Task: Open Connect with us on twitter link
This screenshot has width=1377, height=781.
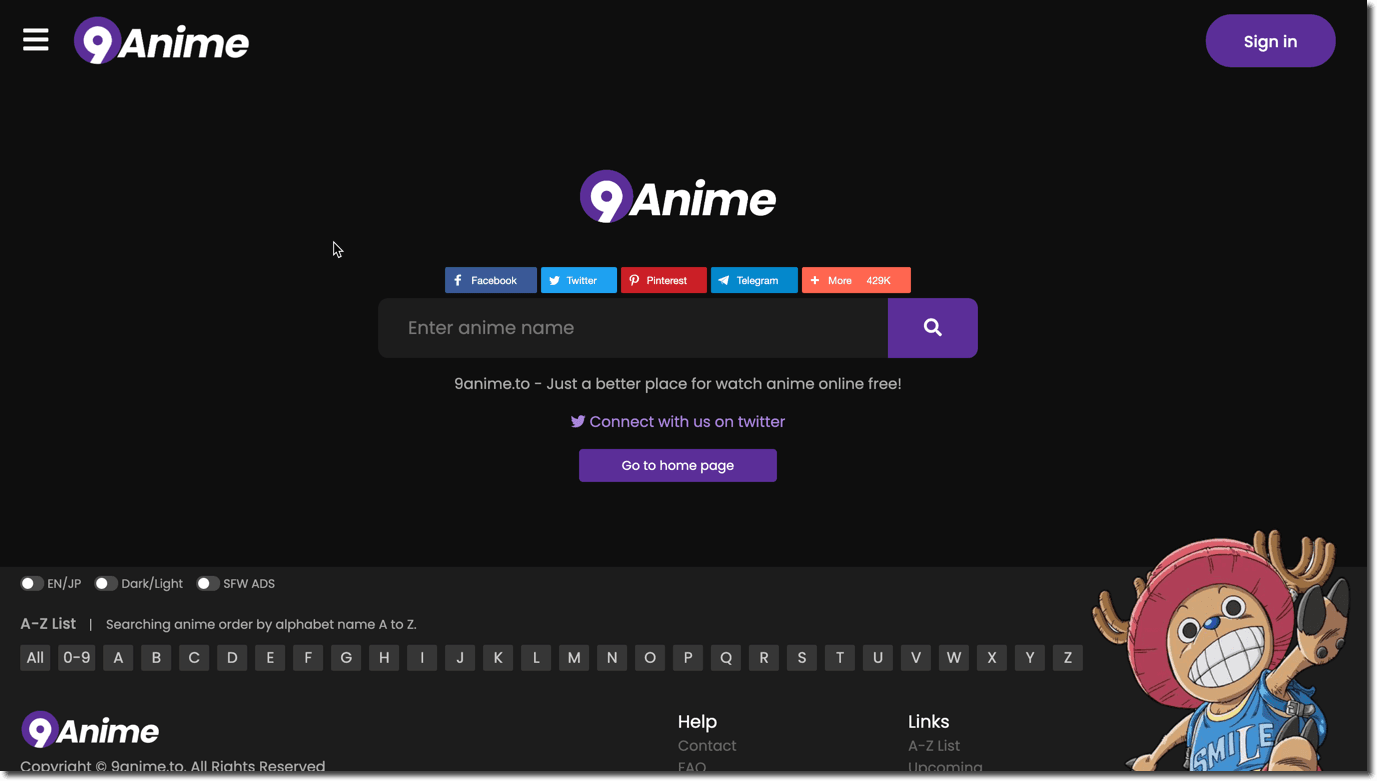Action: pos(678,422)
